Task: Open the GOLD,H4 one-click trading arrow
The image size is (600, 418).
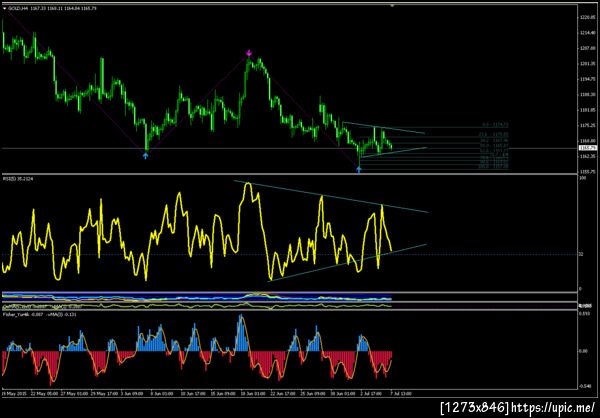Action: (x=4, y=7)
